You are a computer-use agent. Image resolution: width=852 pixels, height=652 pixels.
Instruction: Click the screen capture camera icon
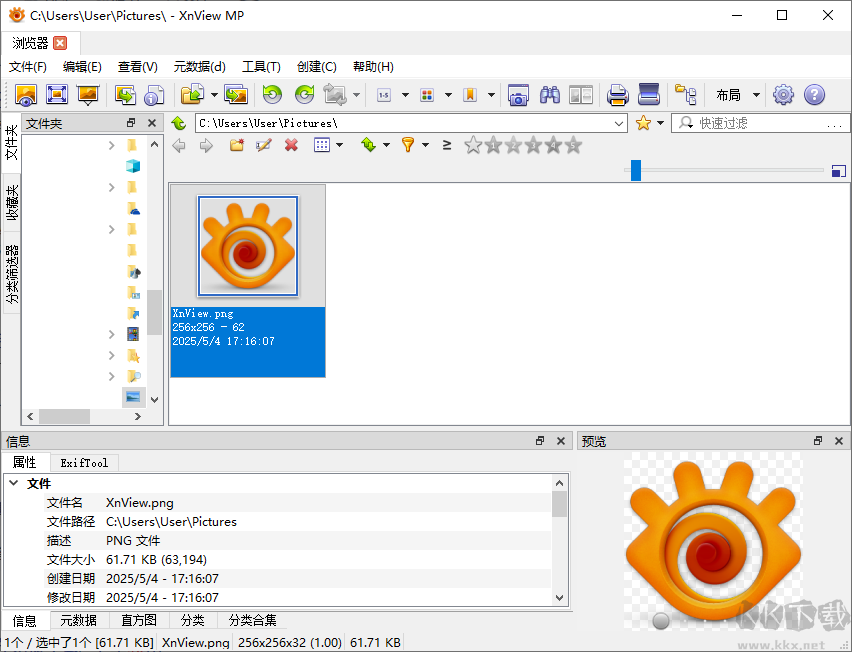(518, 95)
